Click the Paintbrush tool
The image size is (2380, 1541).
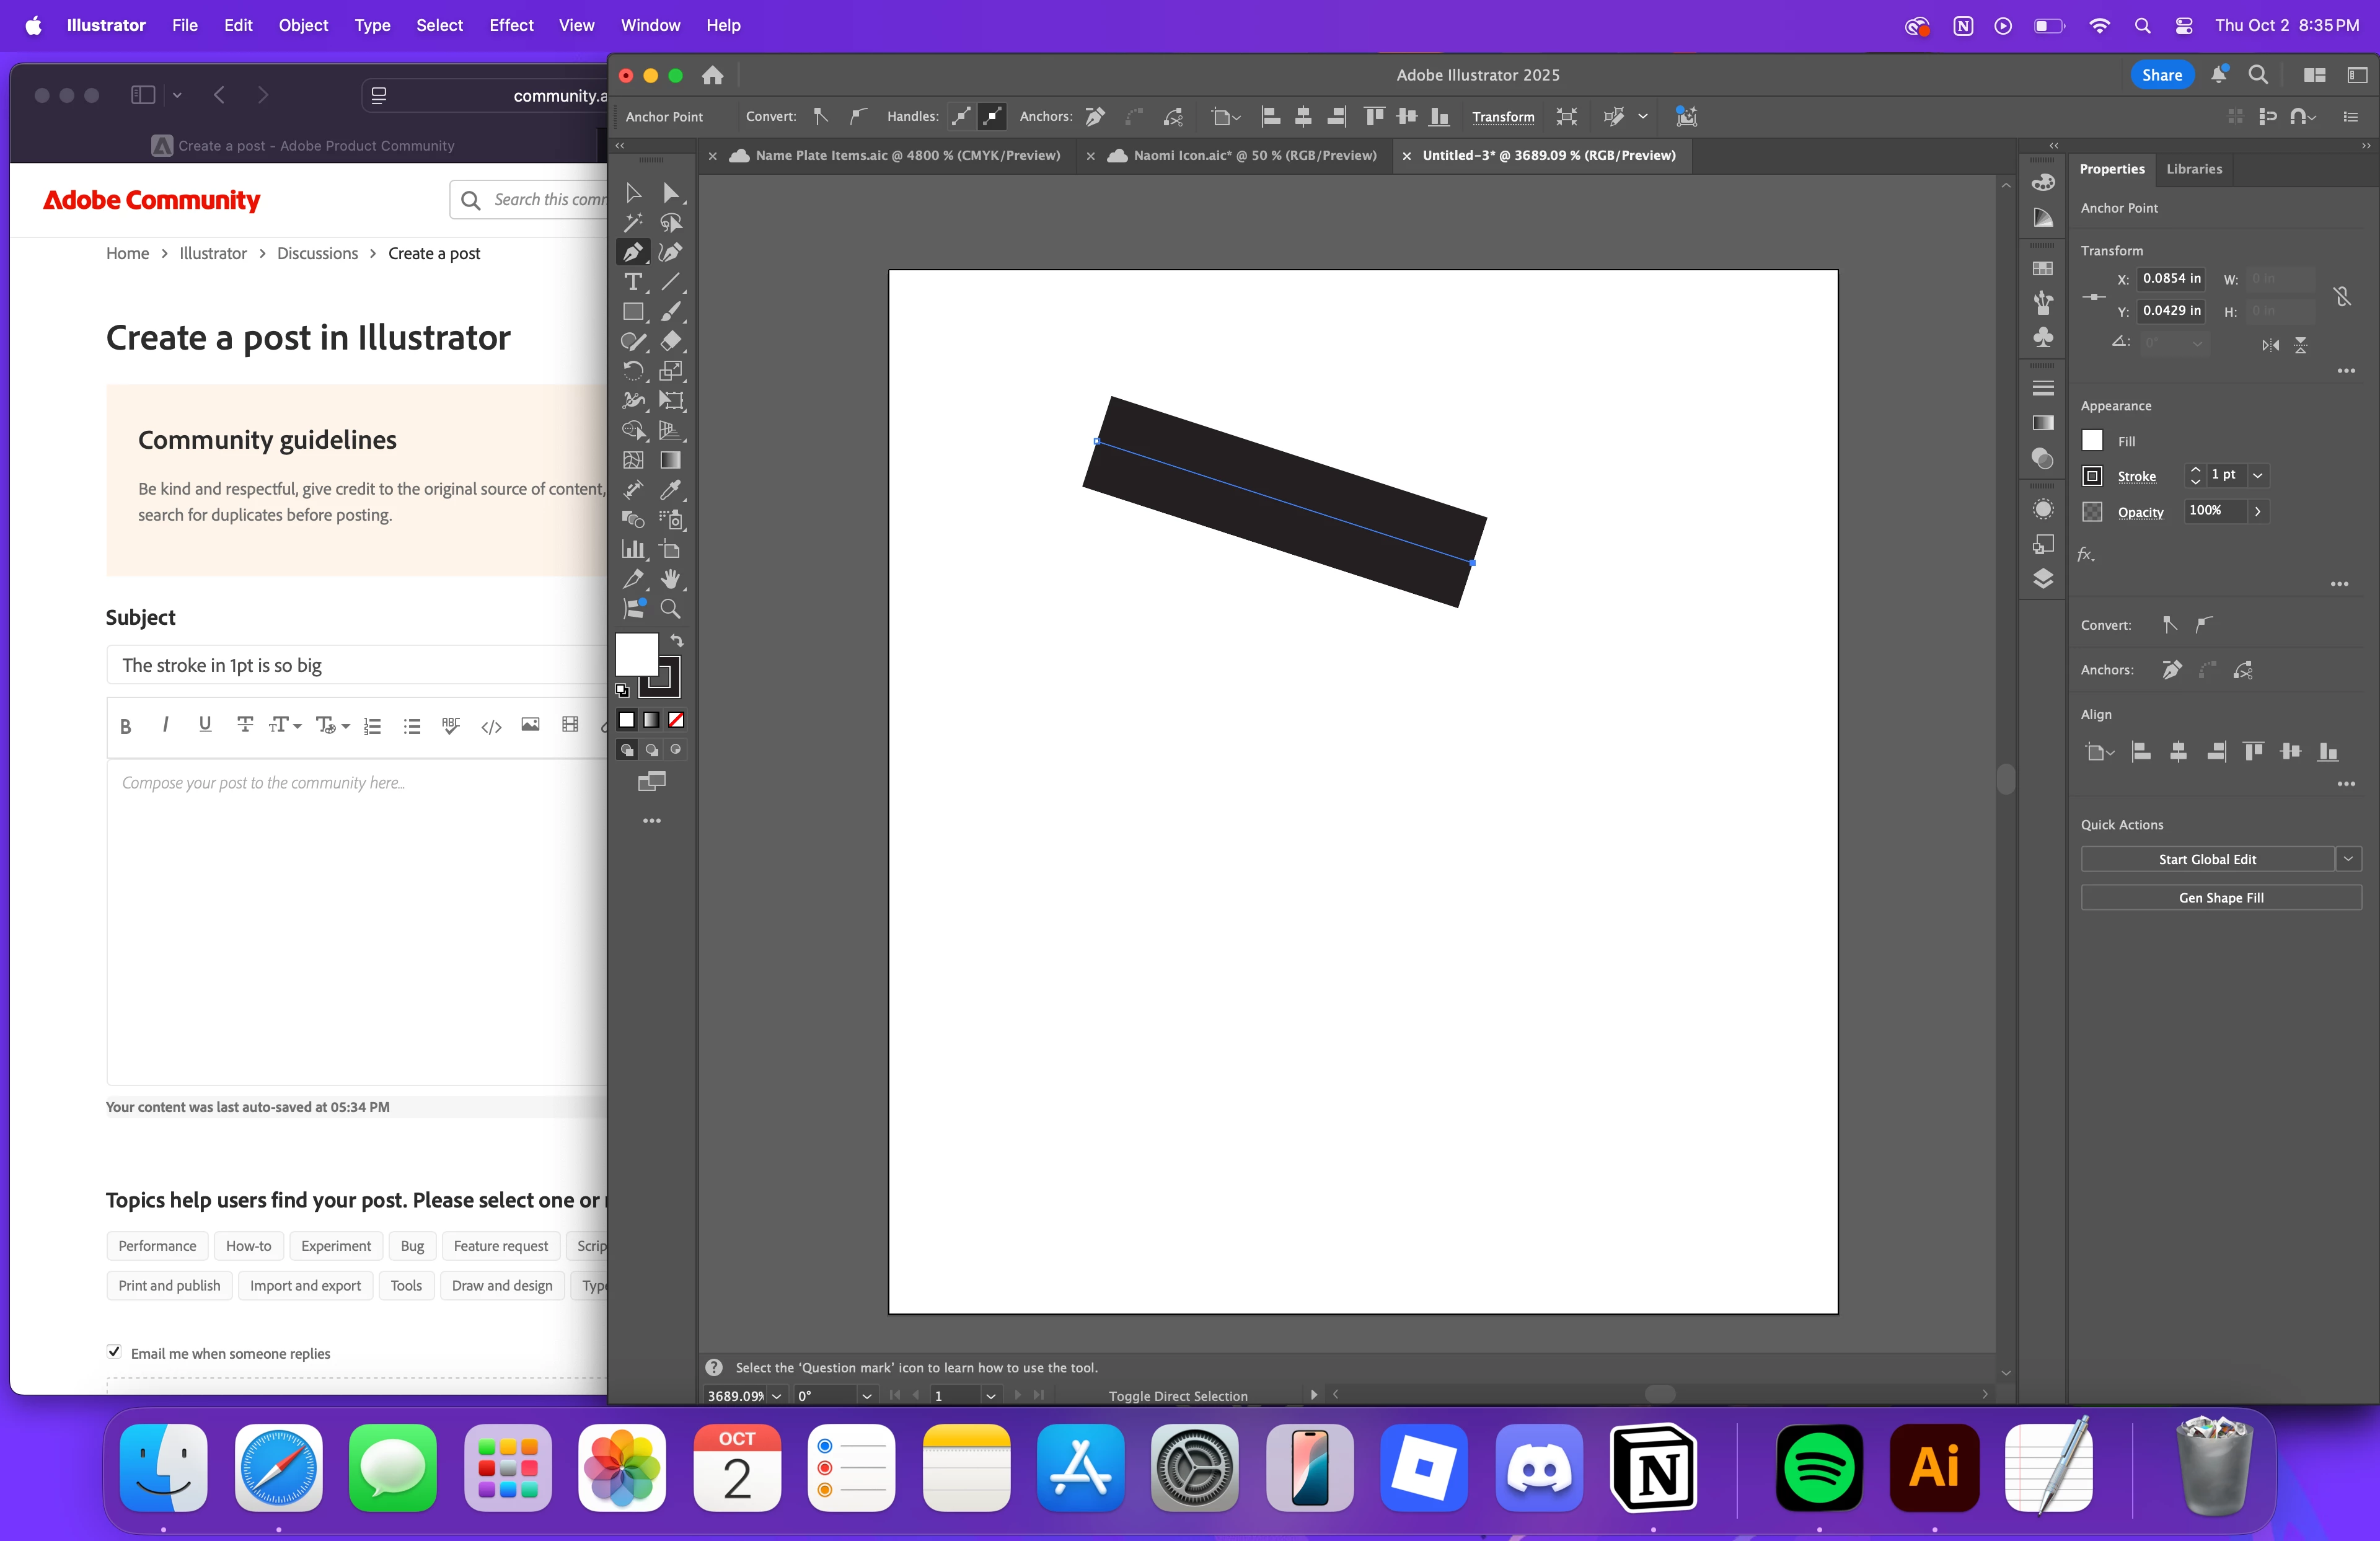coord(671,312)
